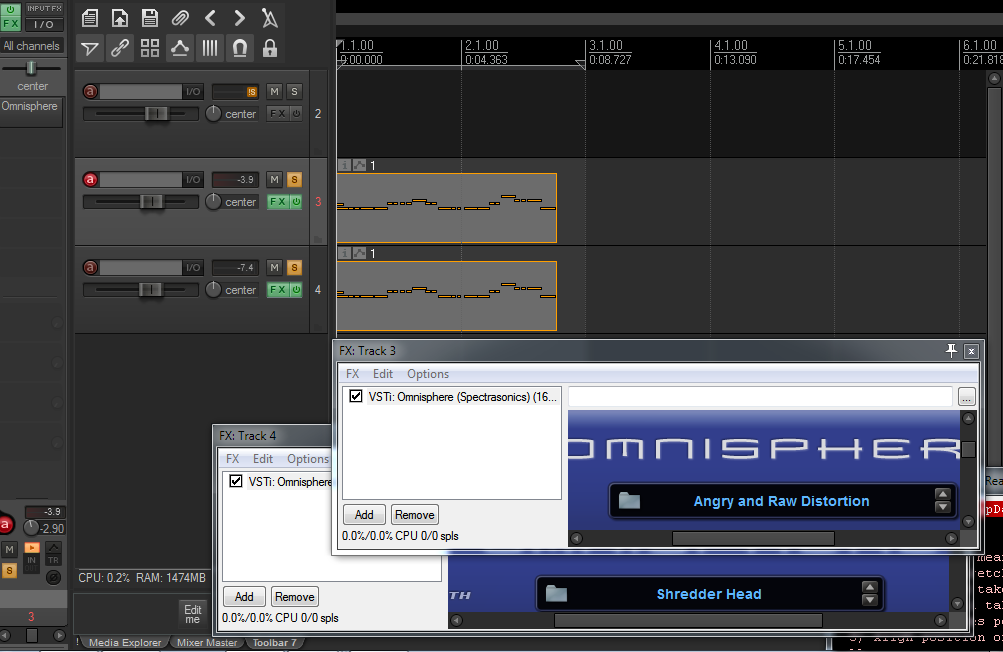Switch to Mixer Master tab

click(207, 642)
